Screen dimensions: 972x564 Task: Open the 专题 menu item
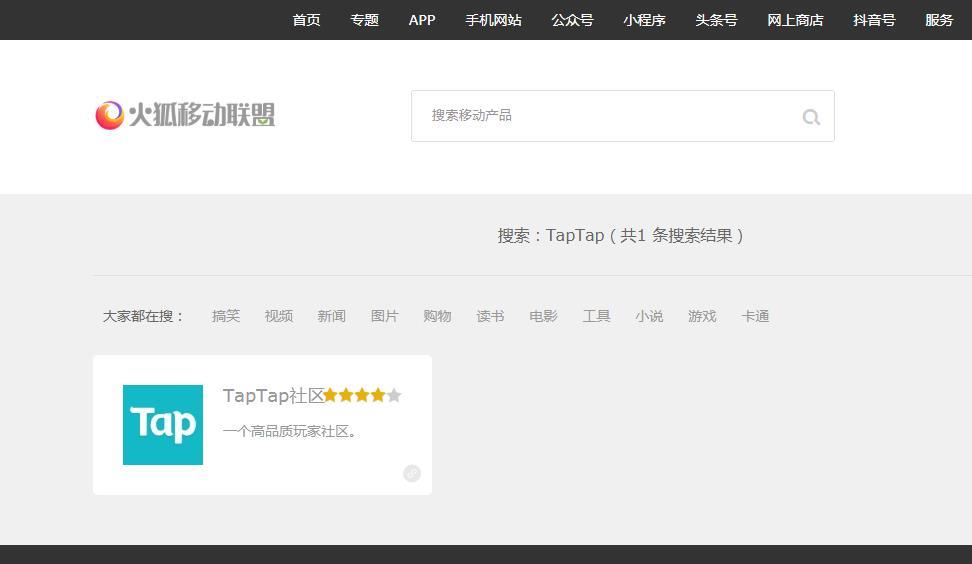point(364,20)
